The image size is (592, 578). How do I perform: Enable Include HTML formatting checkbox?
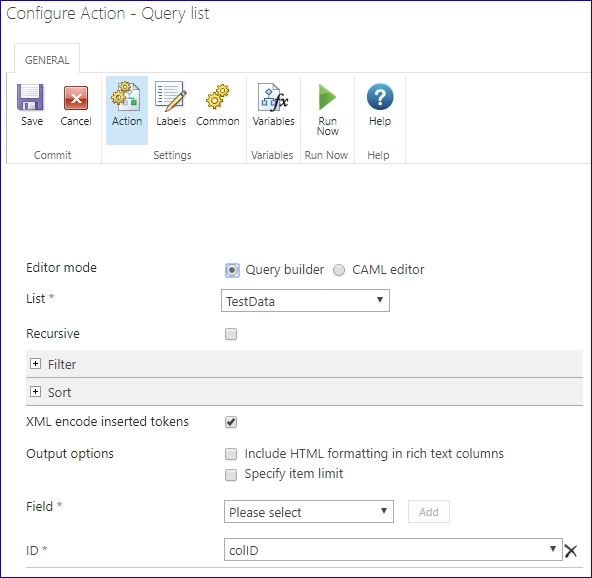click(231, 453)
